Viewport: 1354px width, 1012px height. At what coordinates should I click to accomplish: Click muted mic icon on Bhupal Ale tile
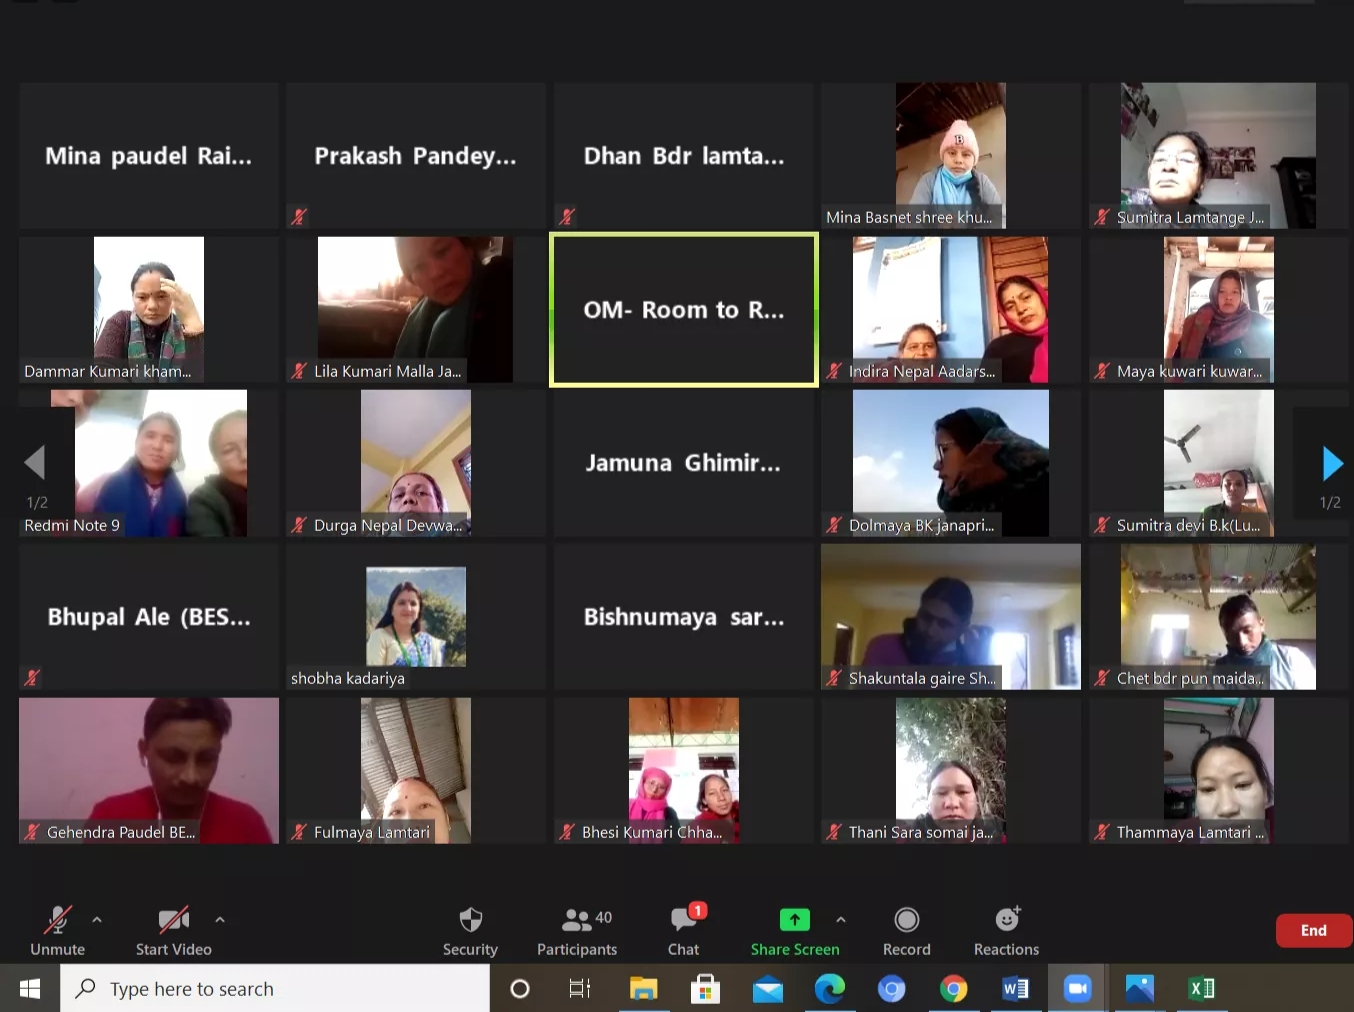(x=32, y=677)
